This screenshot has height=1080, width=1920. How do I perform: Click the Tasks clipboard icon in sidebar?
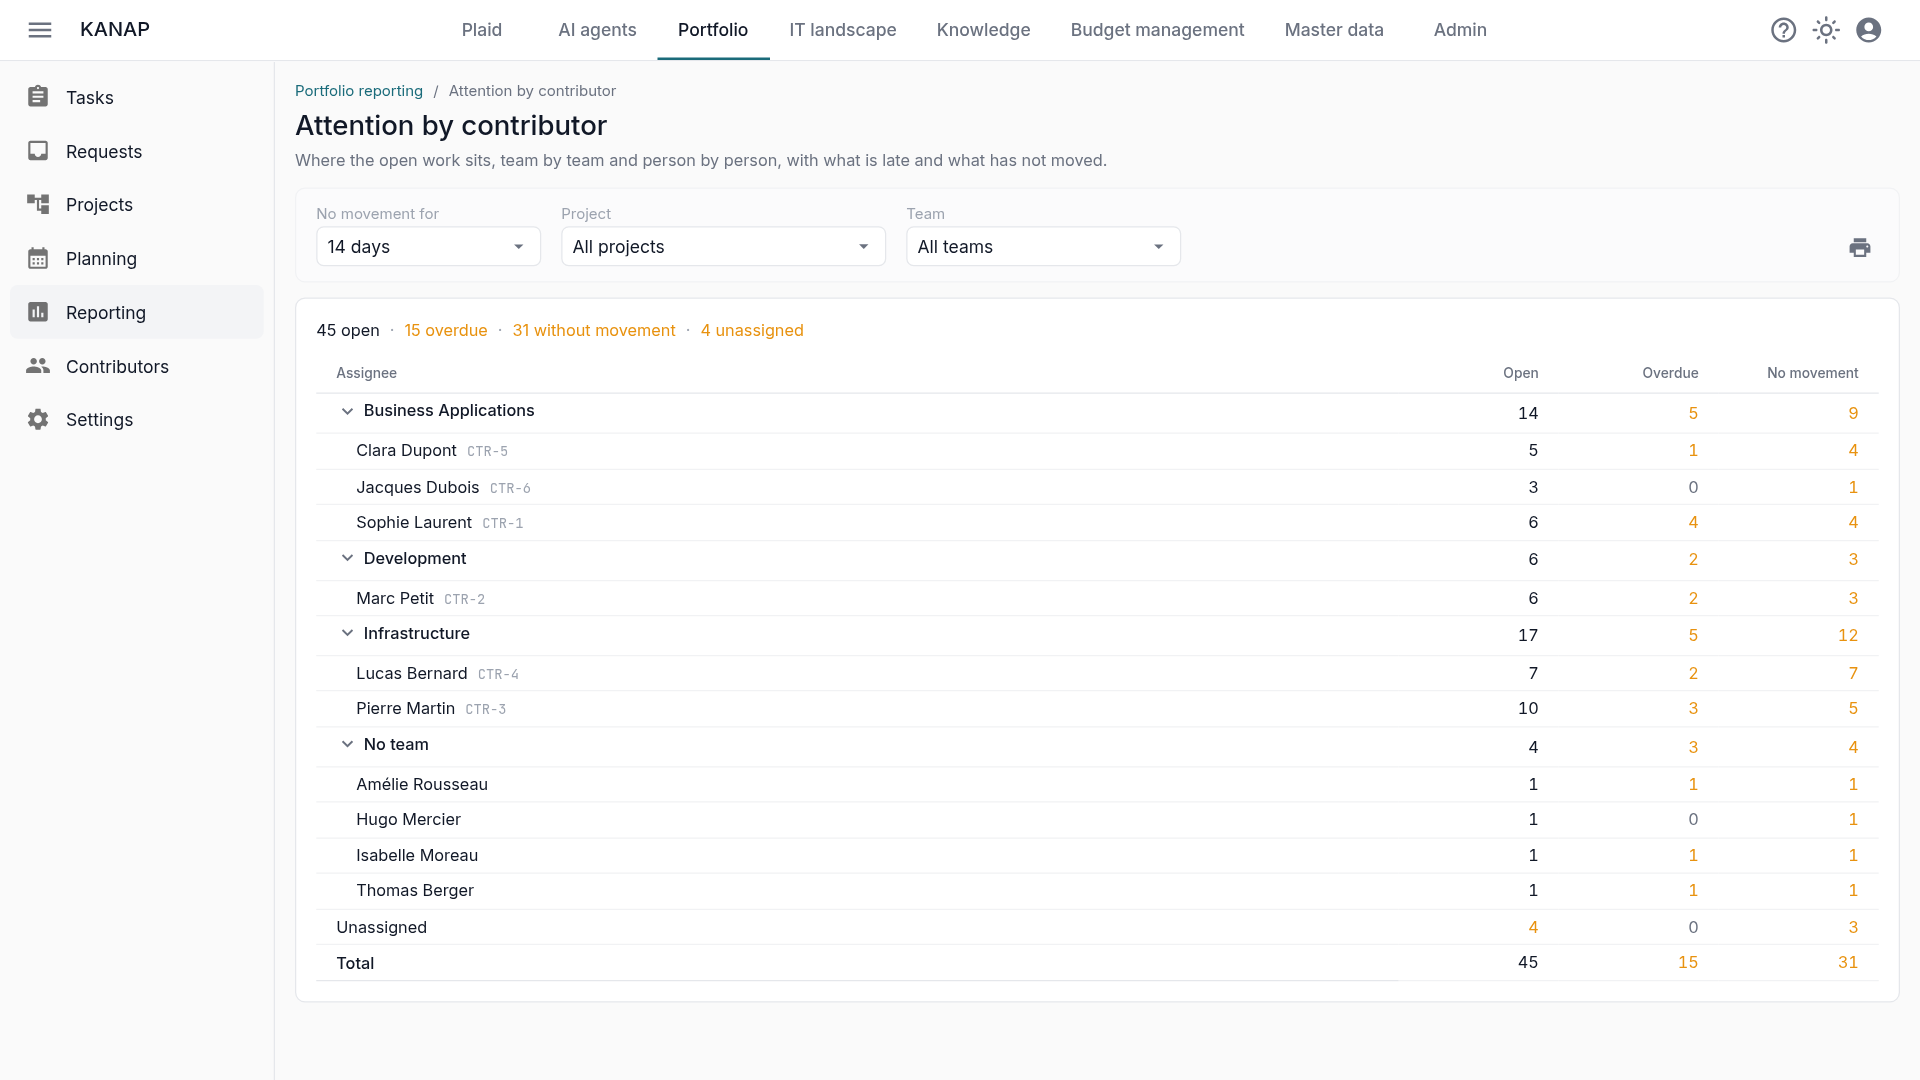[38, 97]
